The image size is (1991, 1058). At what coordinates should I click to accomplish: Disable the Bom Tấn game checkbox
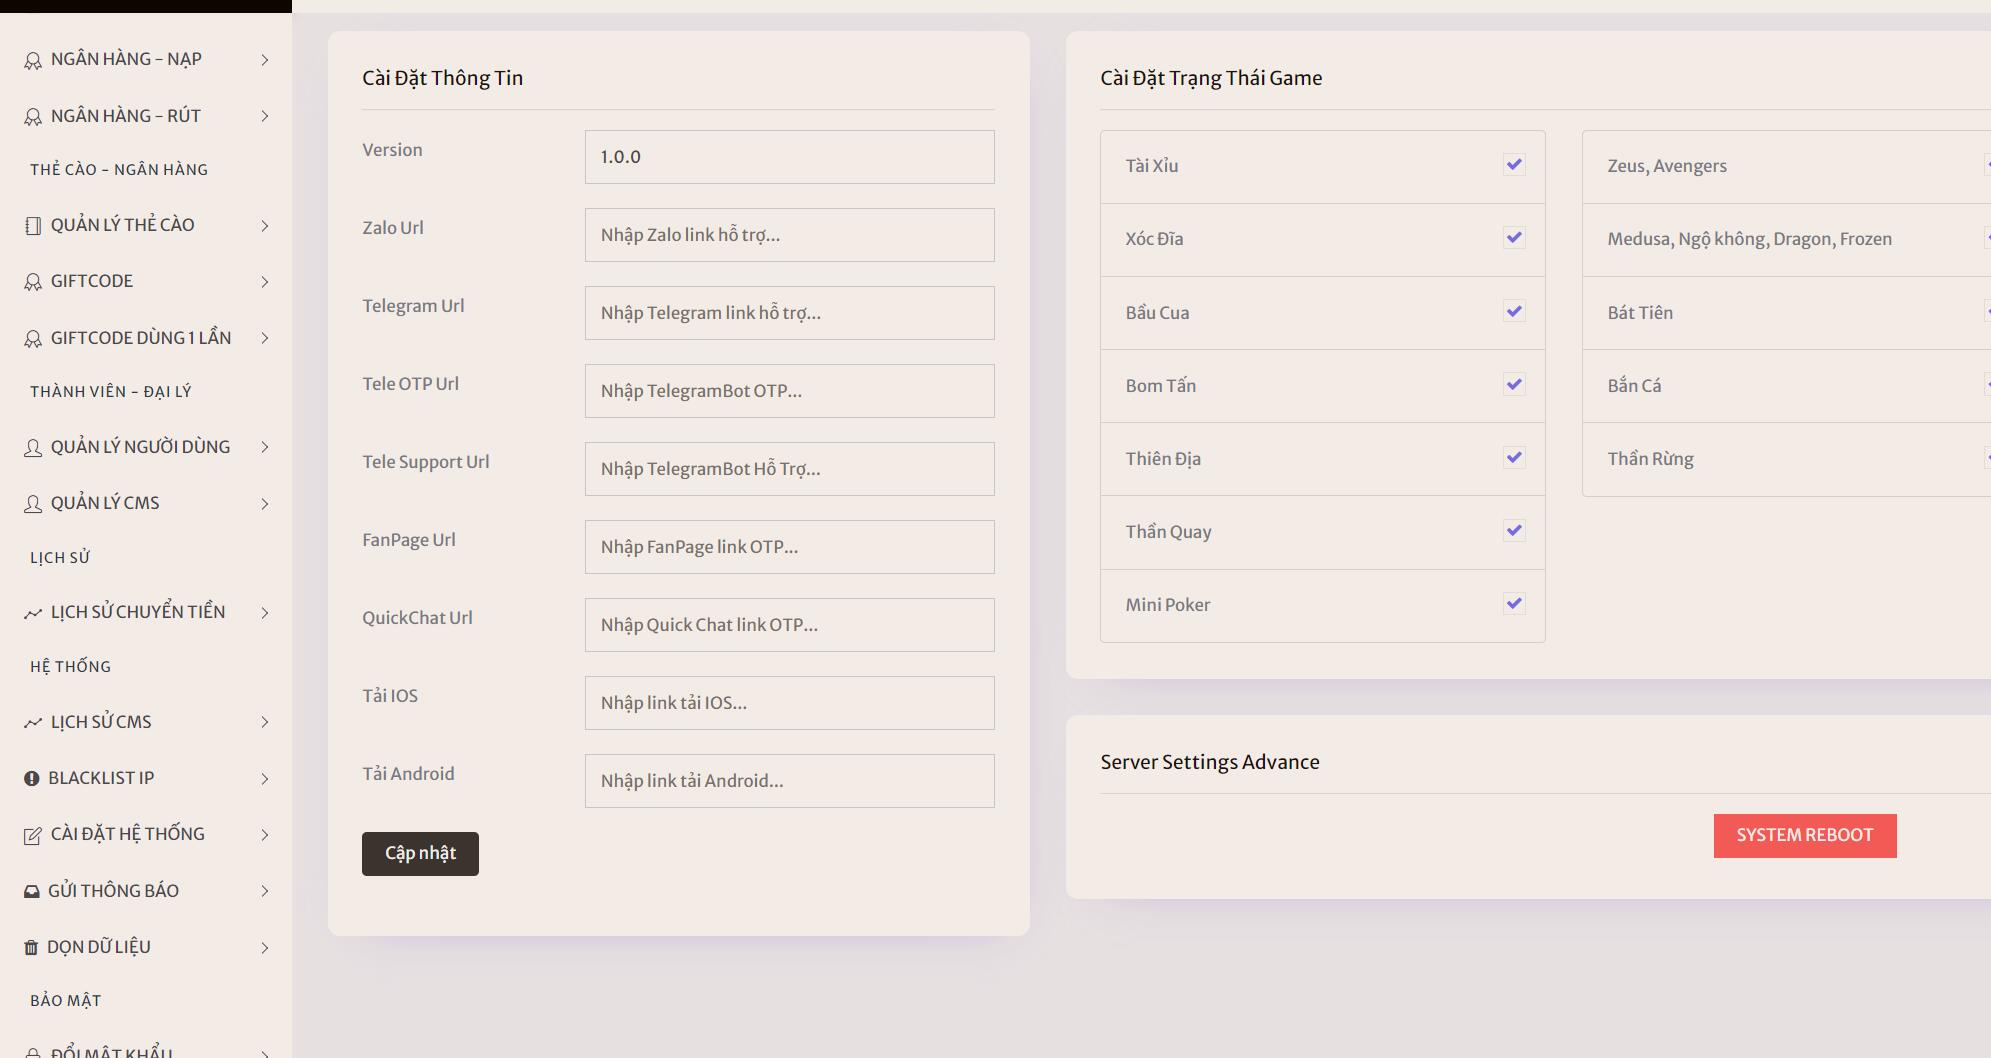tap(1514, 385)
